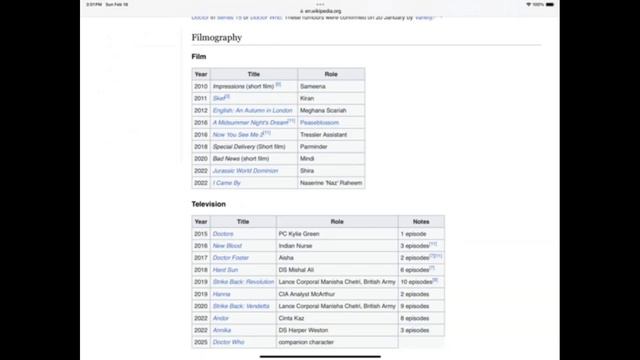Screen dimensions: 640x360
Task: Click the PC Kylie Green role cell
Action: pos(337,234)
